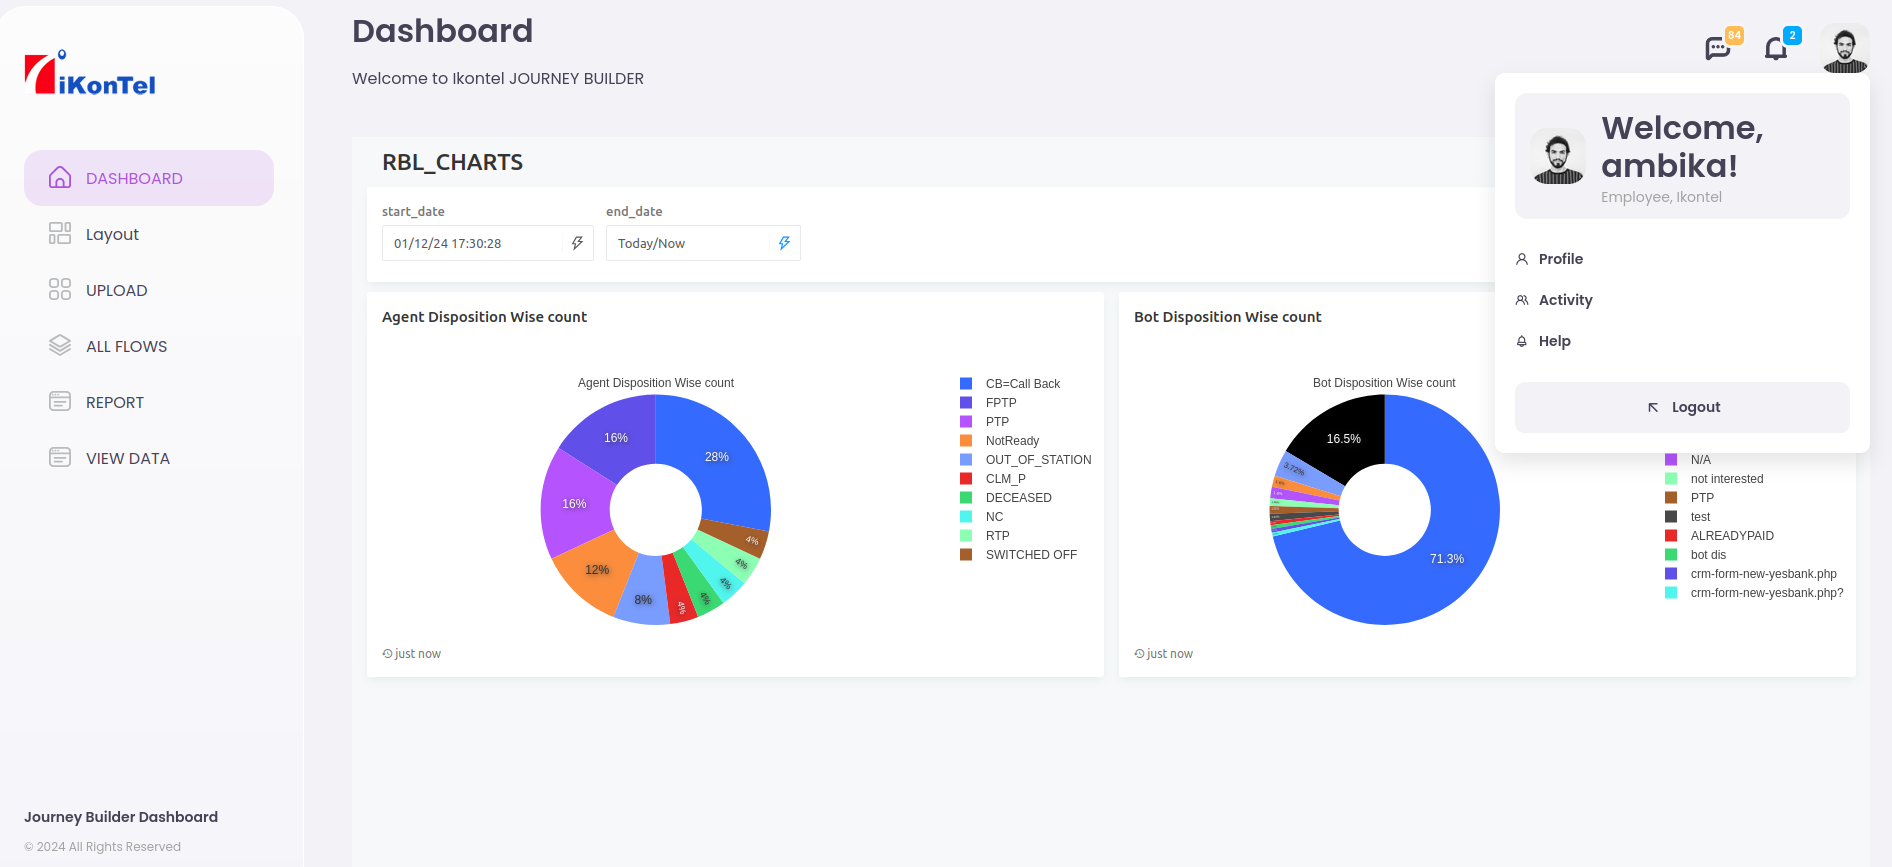
Task: Click the Logout arrow icon
Action: 1653,407
